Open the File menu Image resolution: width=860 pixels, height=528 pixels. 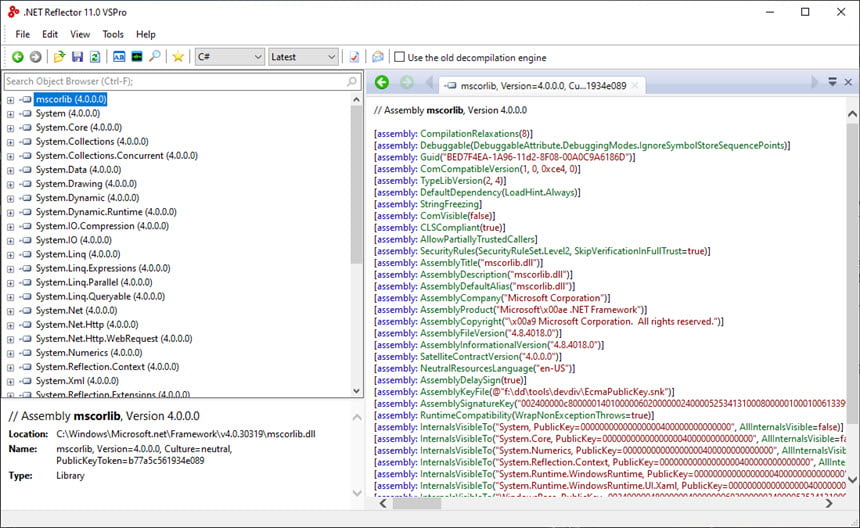22,34
